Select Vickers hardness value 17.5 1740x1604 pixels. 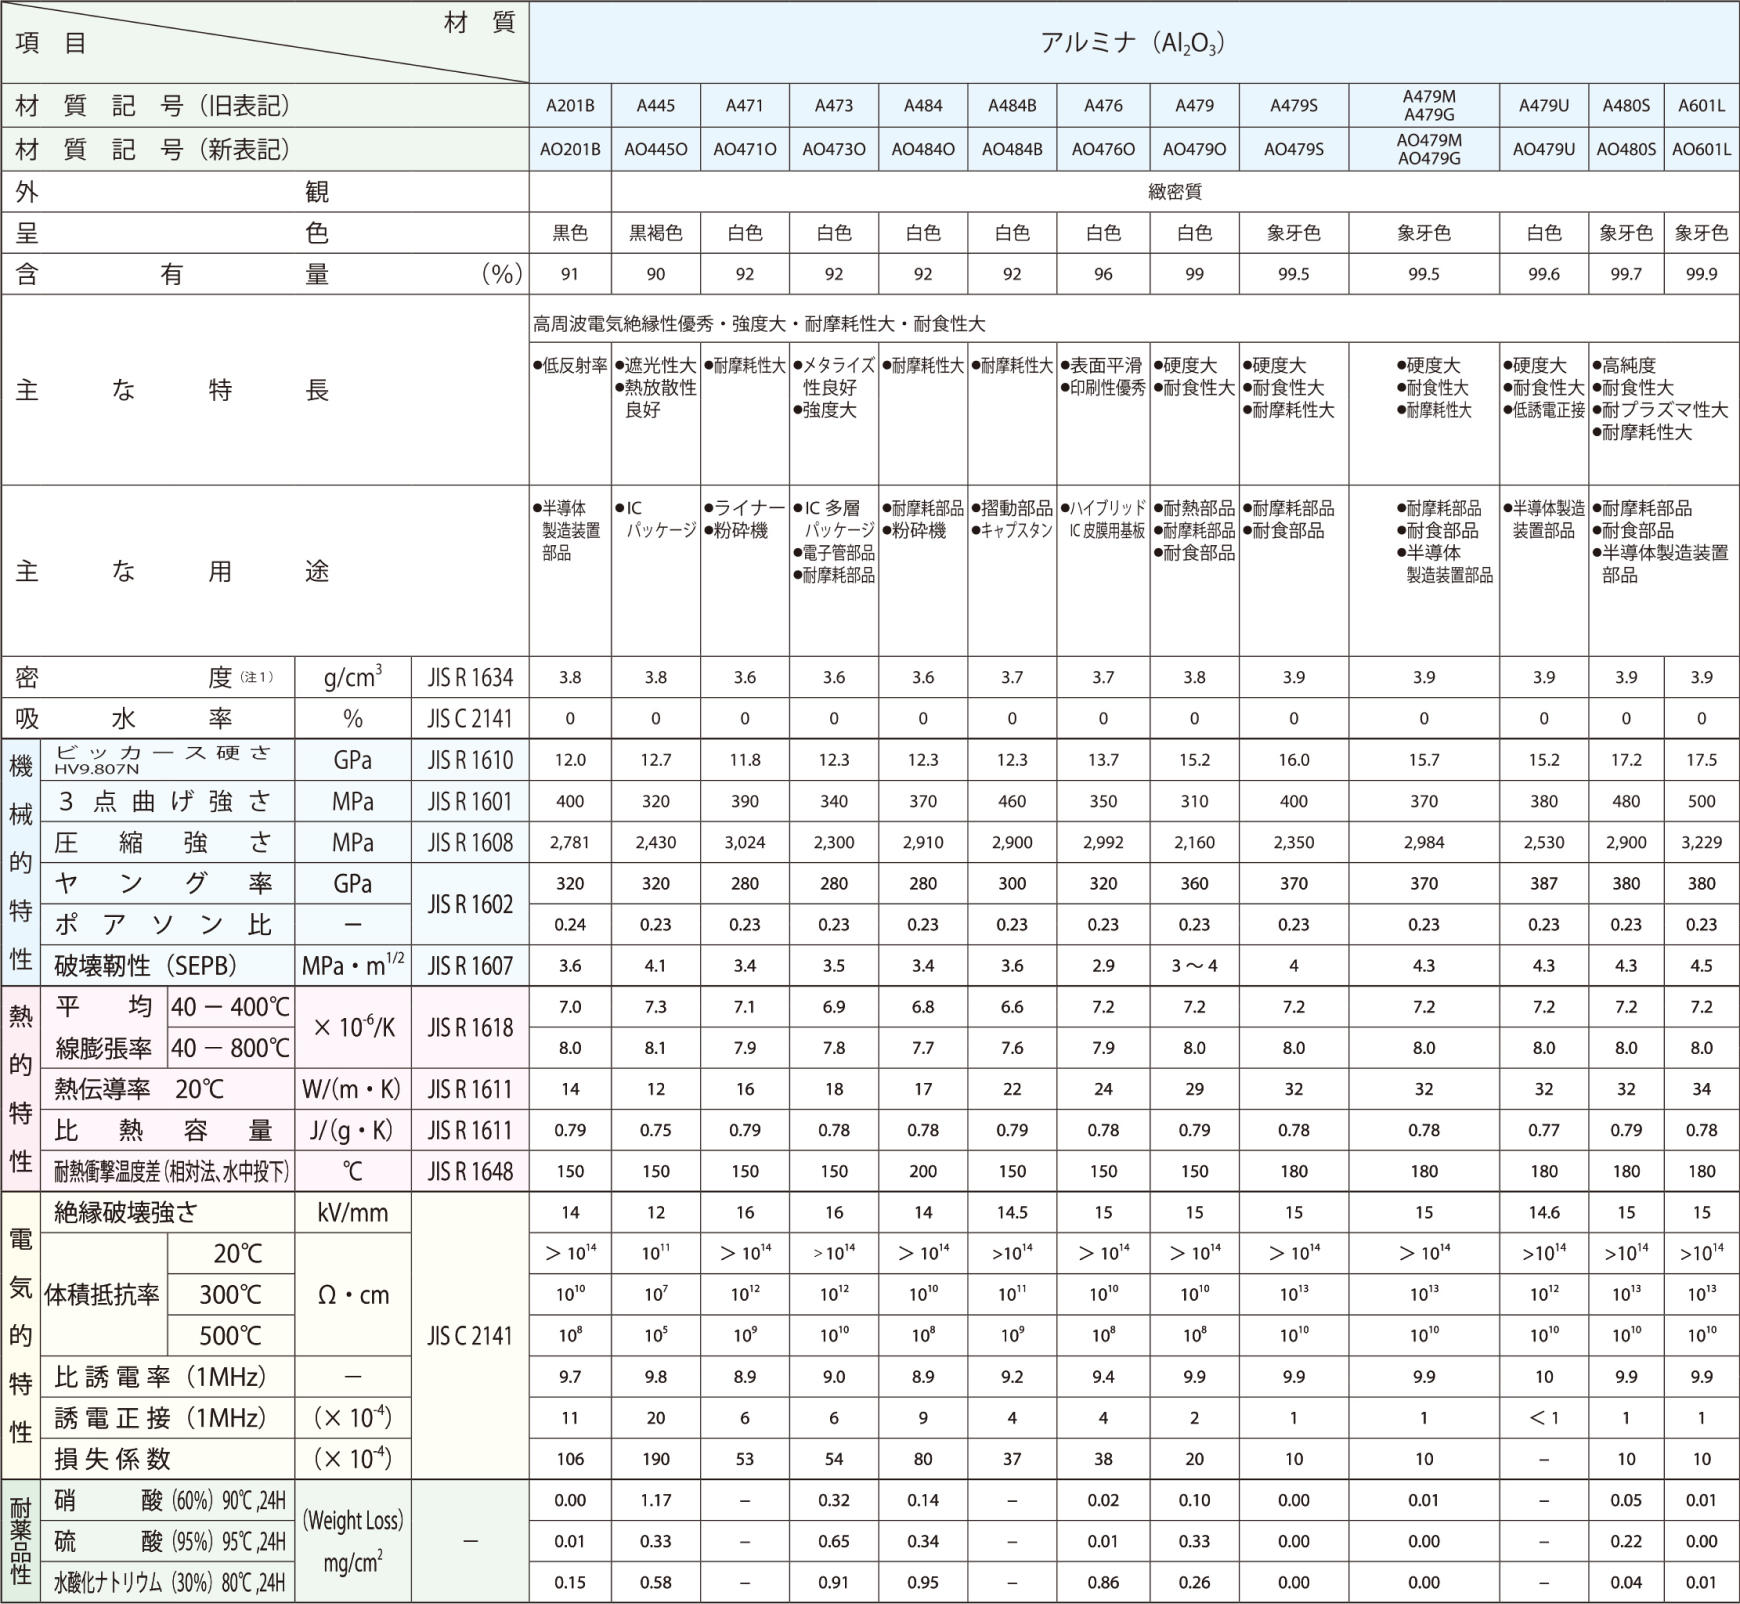(x=1702, y=760)
